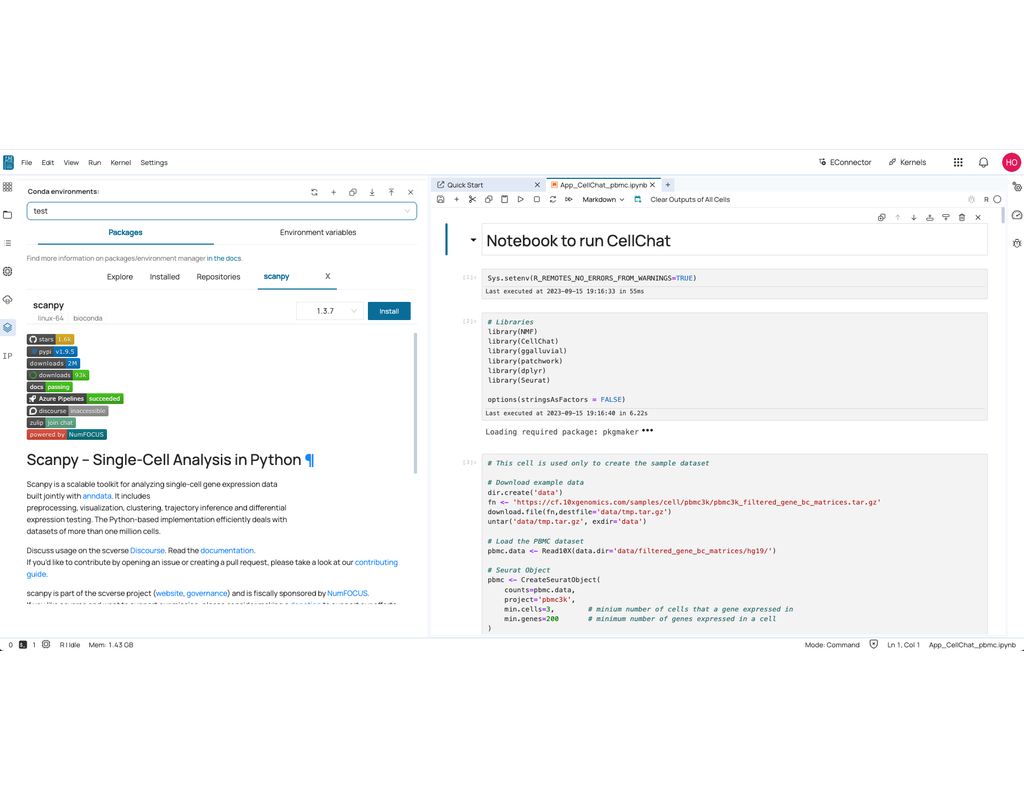This screenshot has height=800, width=1024.
Task: Save the App_CellChat notebook
Action: (440, 199)
